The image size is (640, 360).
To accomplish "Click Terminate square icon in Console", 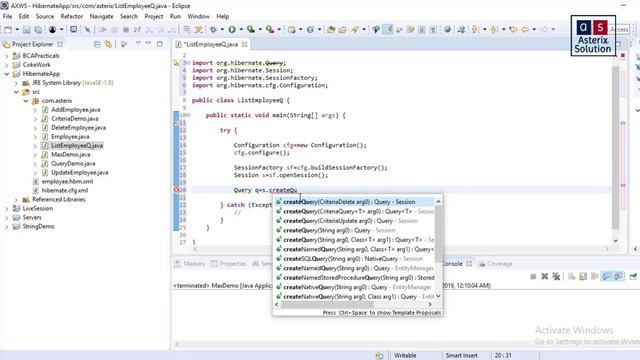I will tap(533, 277).
